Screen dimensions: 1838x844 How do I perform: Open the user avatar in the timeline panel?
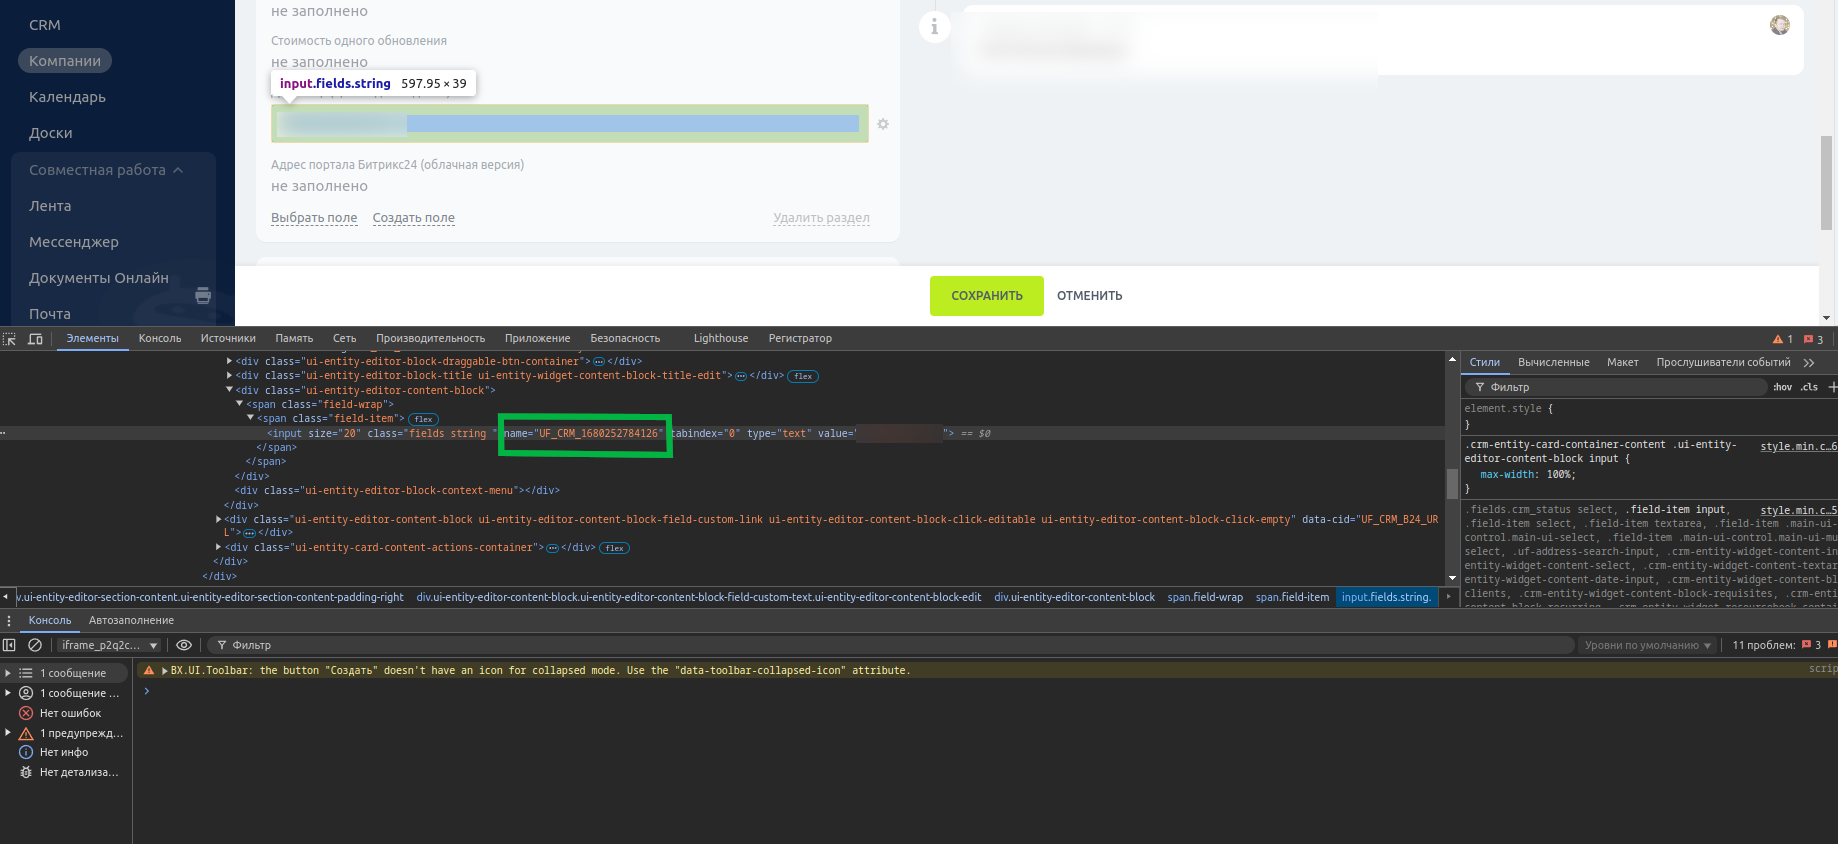[1780, 25]
